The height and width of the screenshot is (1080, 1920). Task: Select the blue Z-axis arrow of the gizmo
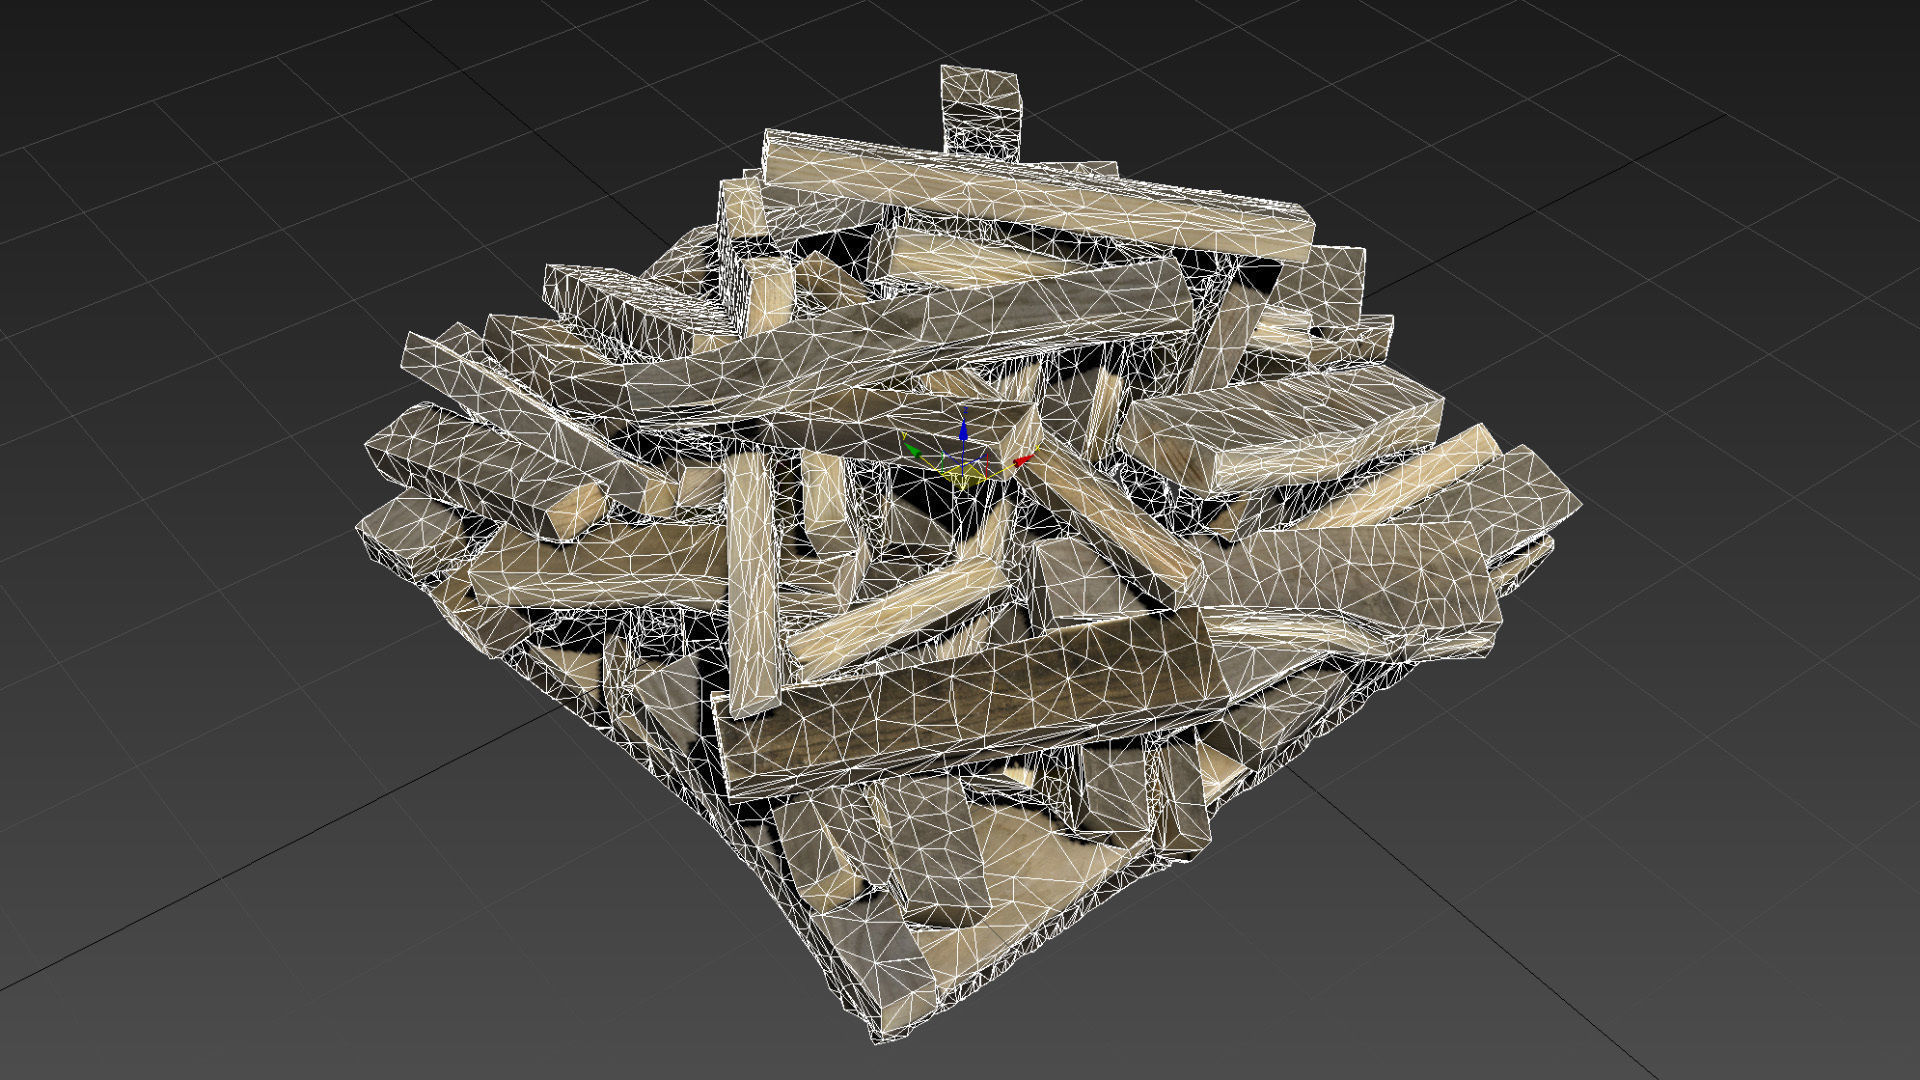(963, 430)
